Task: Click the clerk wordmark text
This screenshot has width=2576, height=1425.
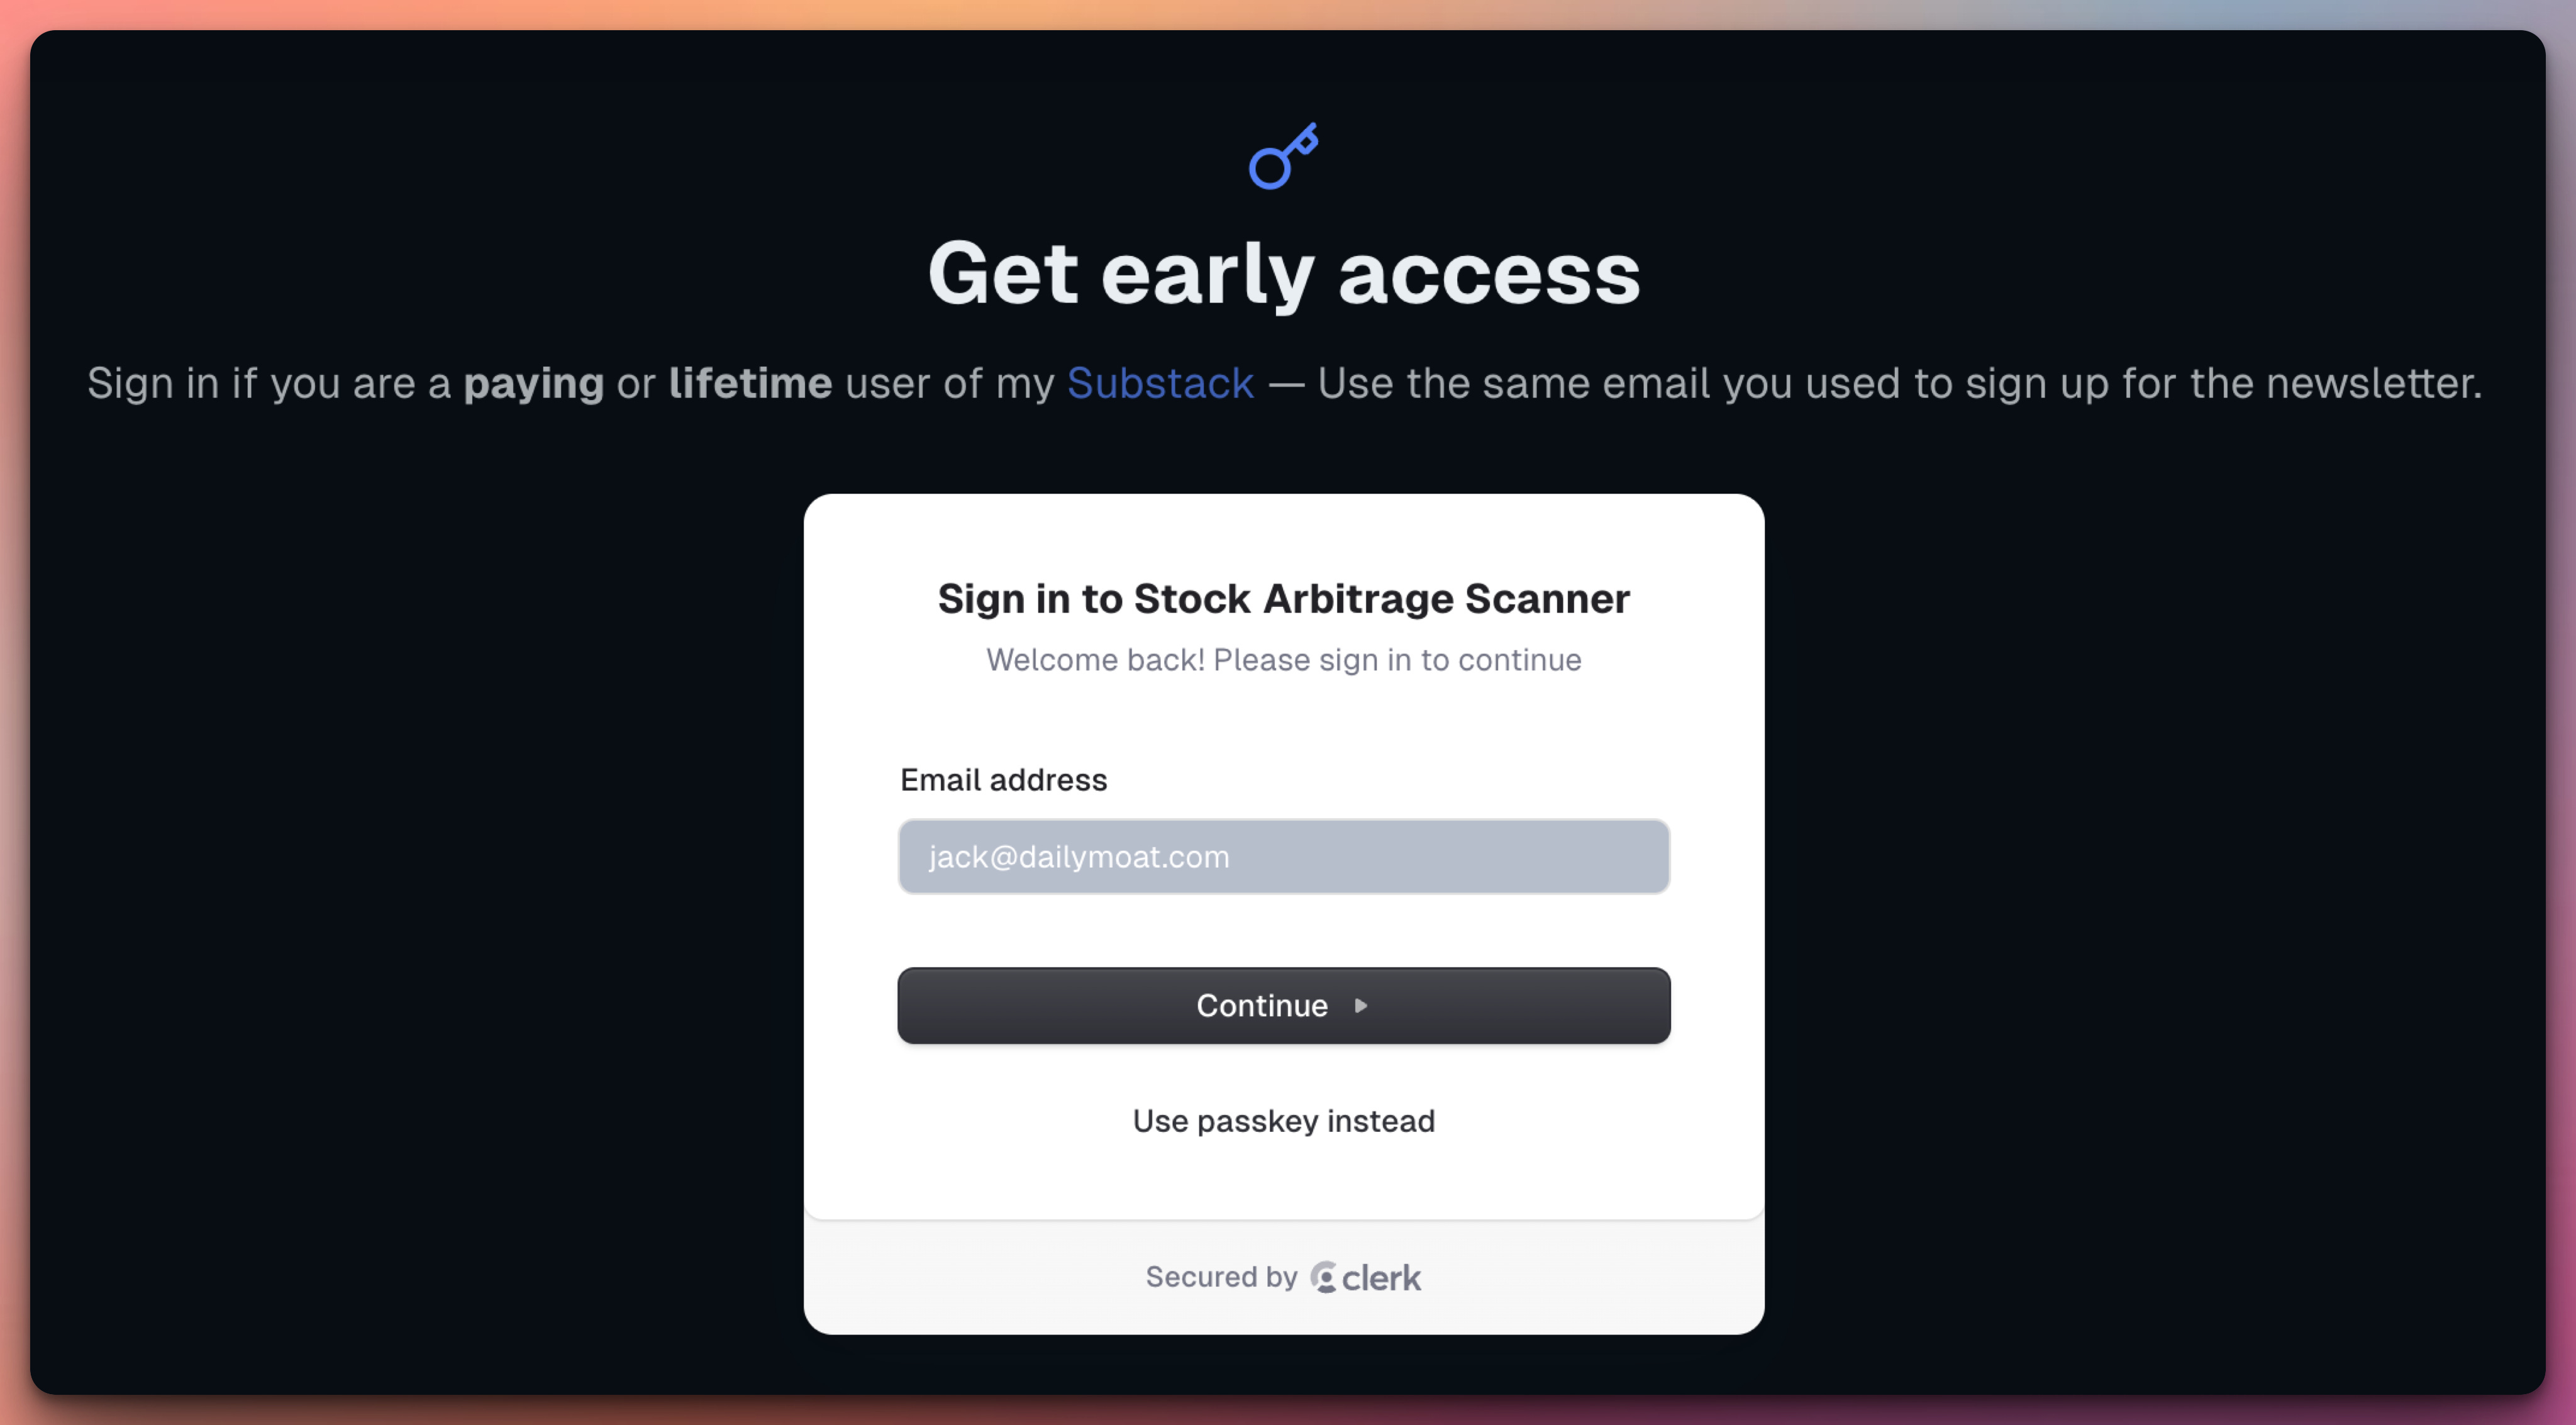Action: pos(1381,1277)
